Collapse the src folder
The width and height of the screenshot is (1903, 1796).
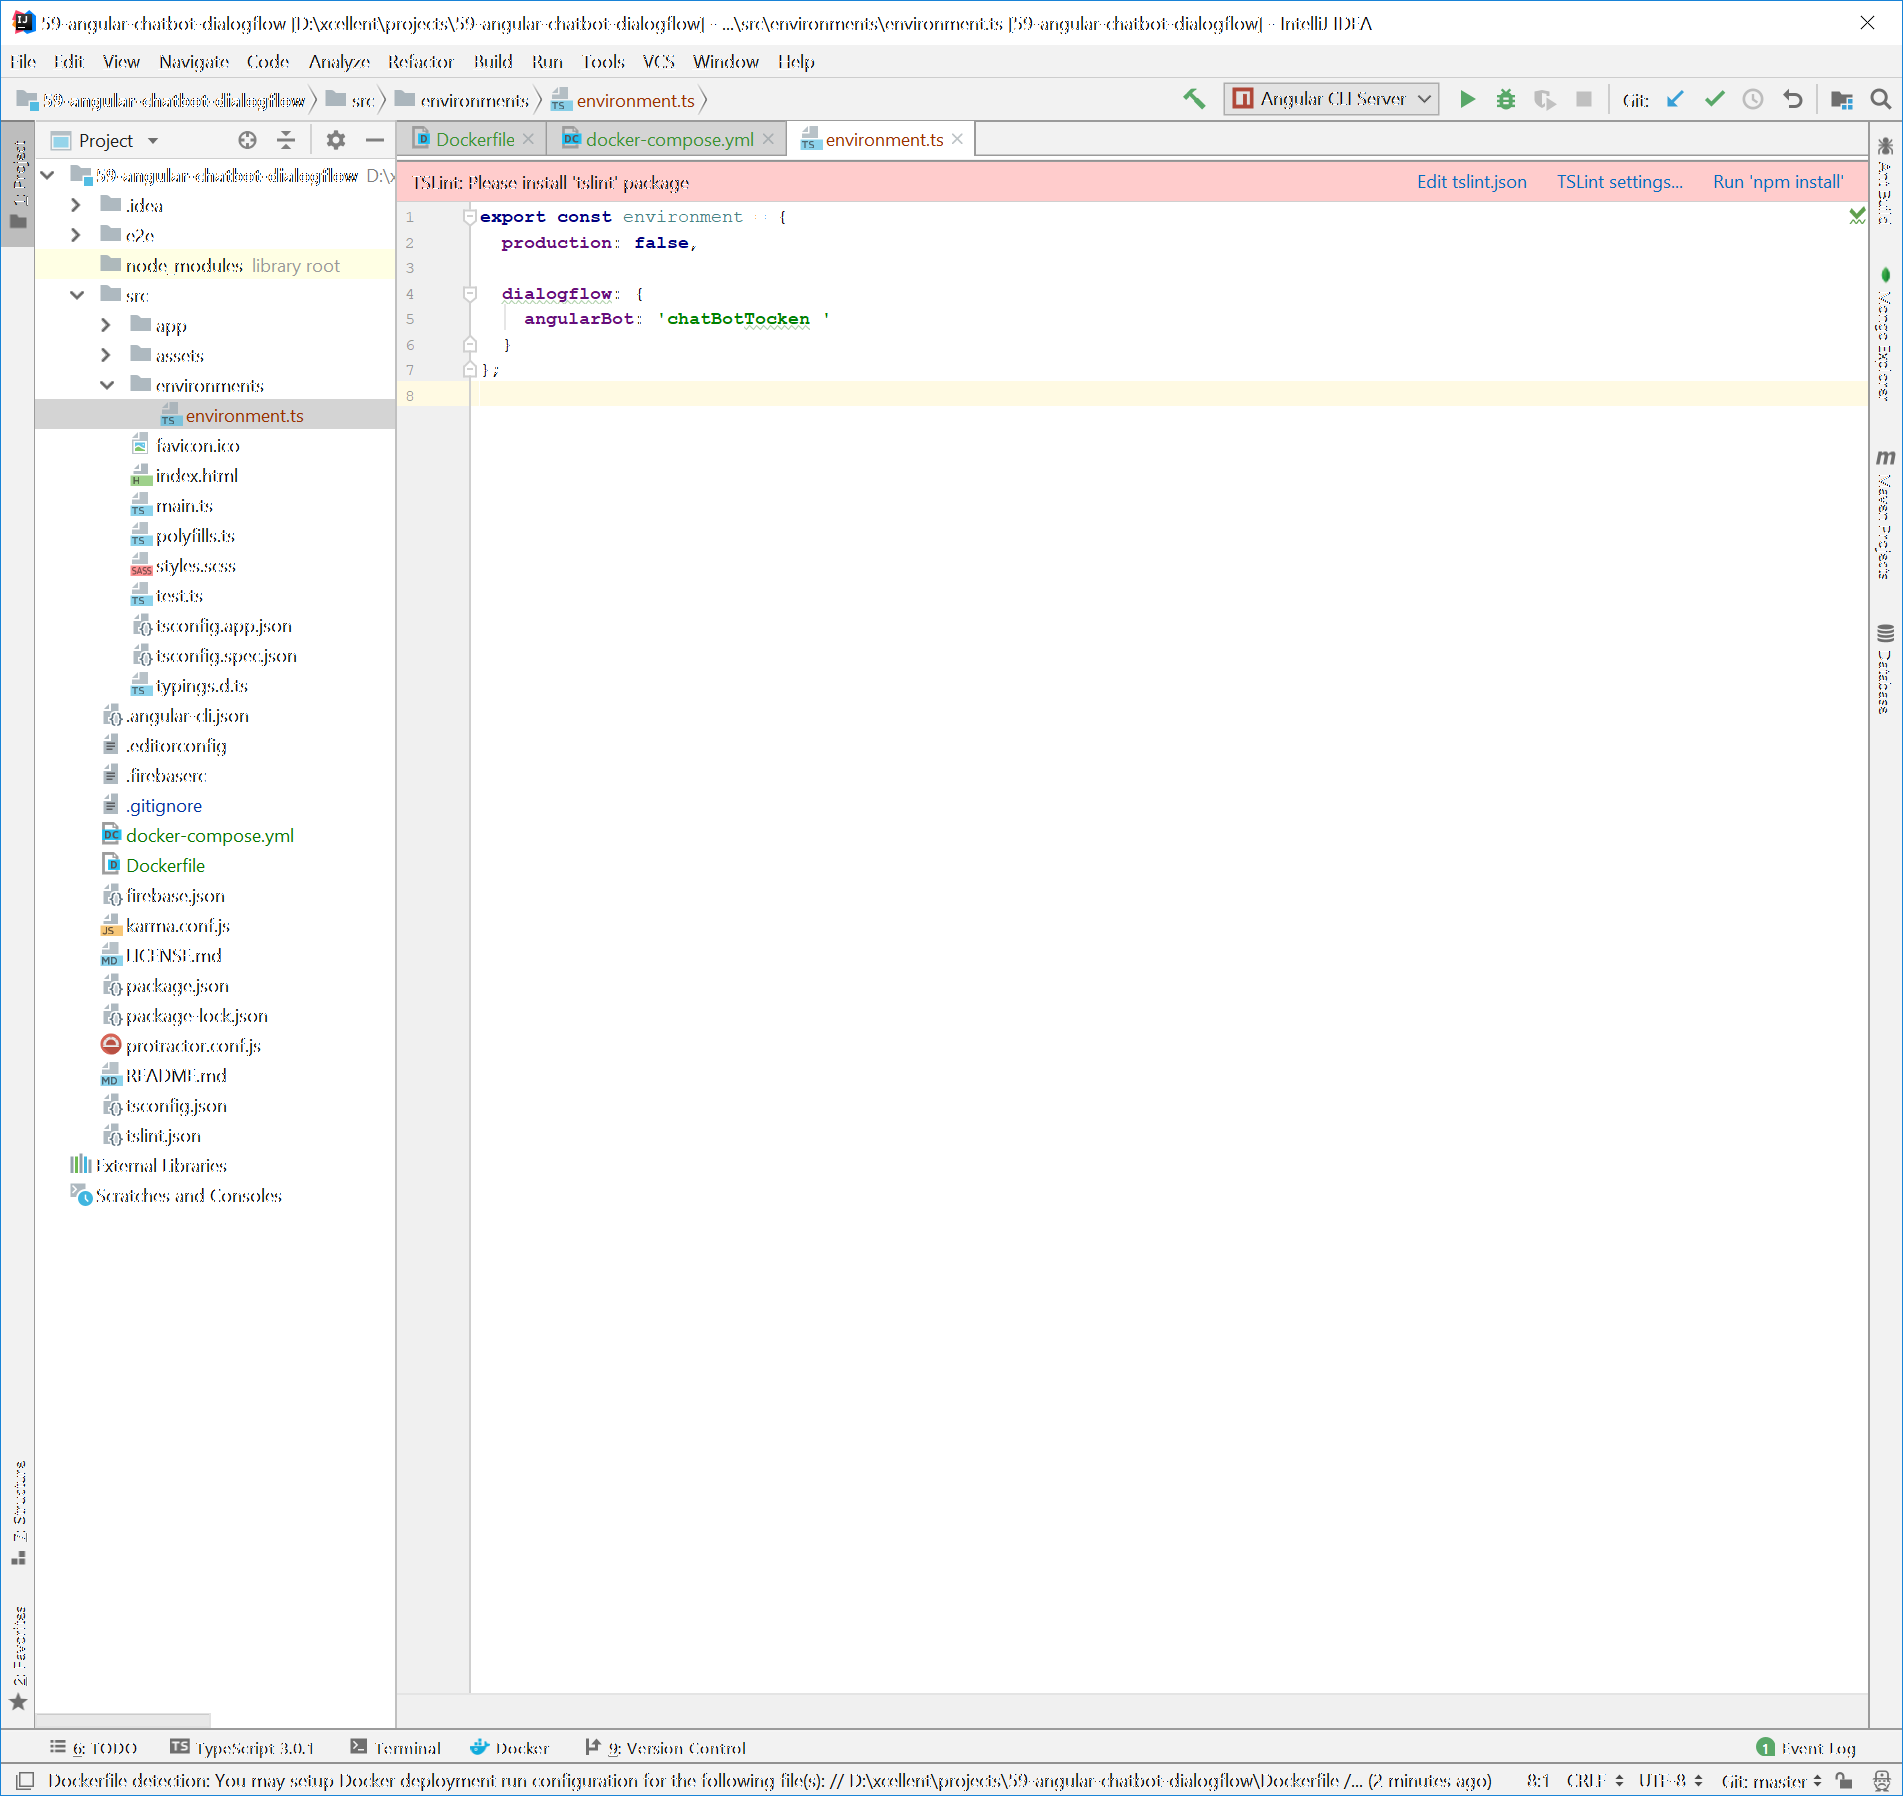(76, 295)
